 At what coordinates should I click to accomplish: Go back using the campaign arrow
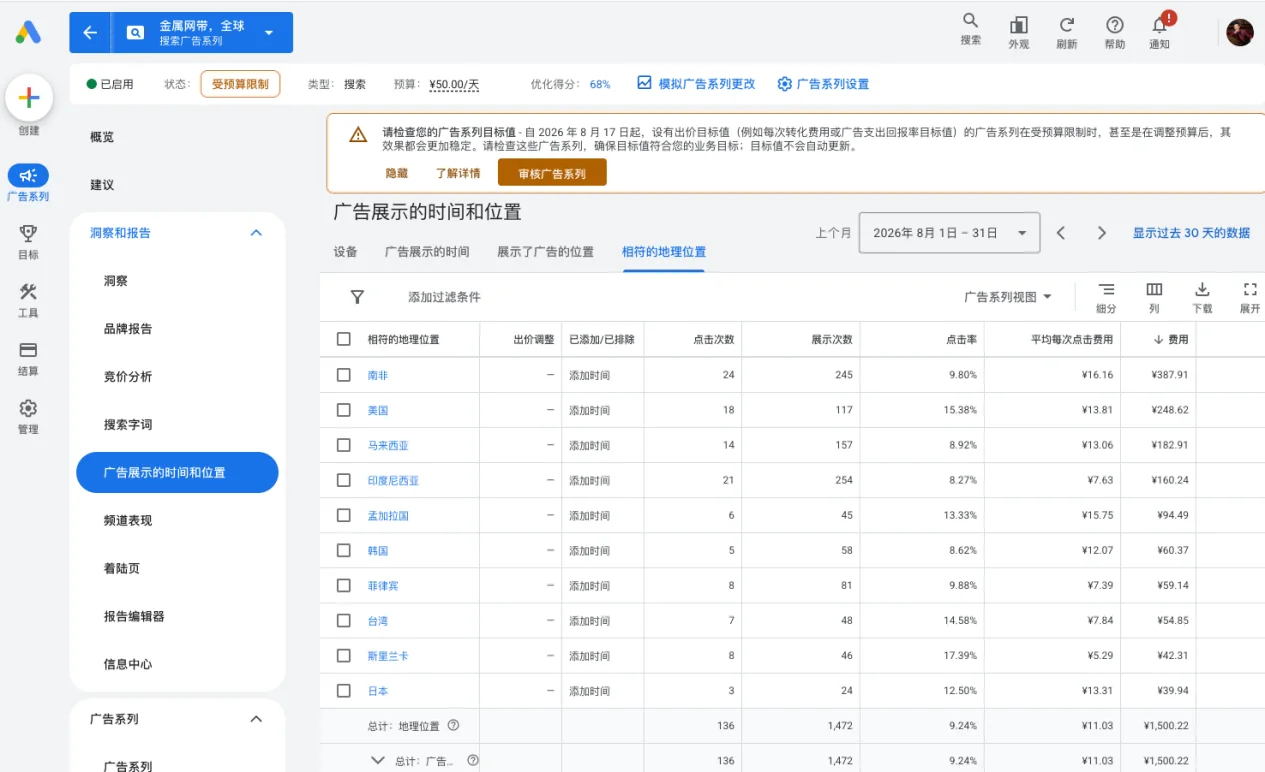(90, 32)
